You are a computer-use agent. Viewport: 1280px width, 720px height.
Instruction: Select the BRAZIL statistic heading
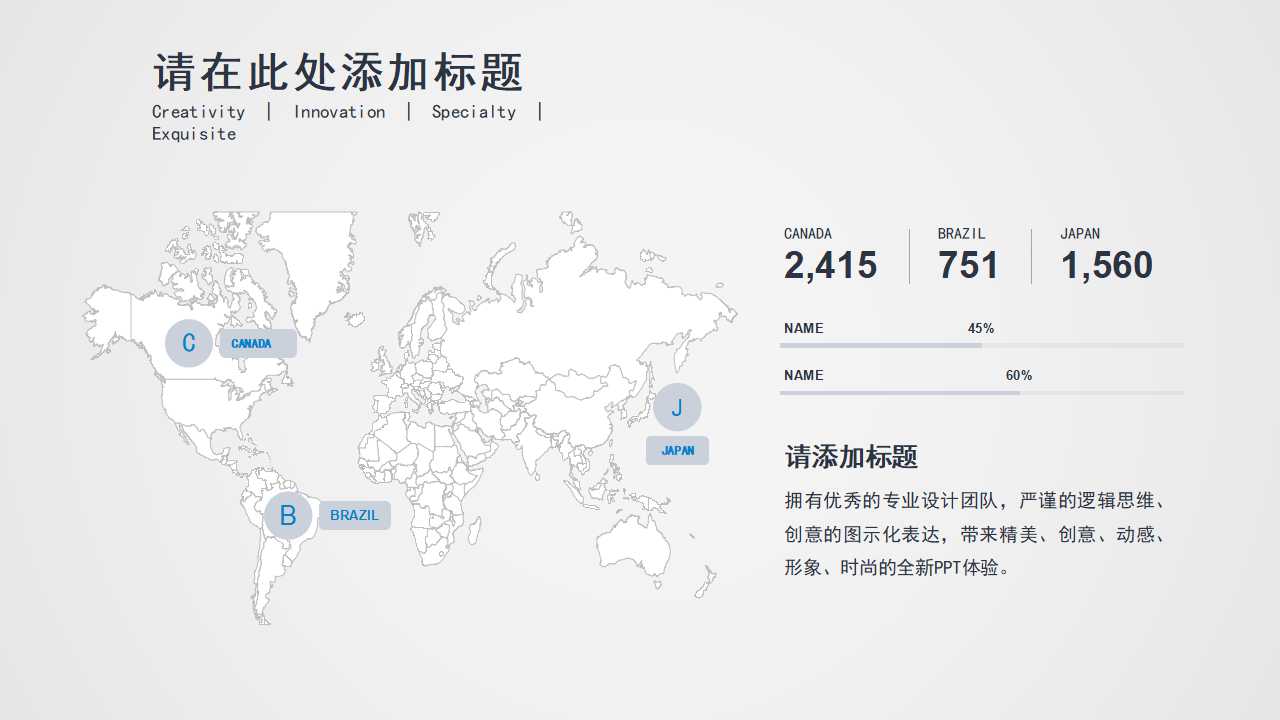[961, 234]
